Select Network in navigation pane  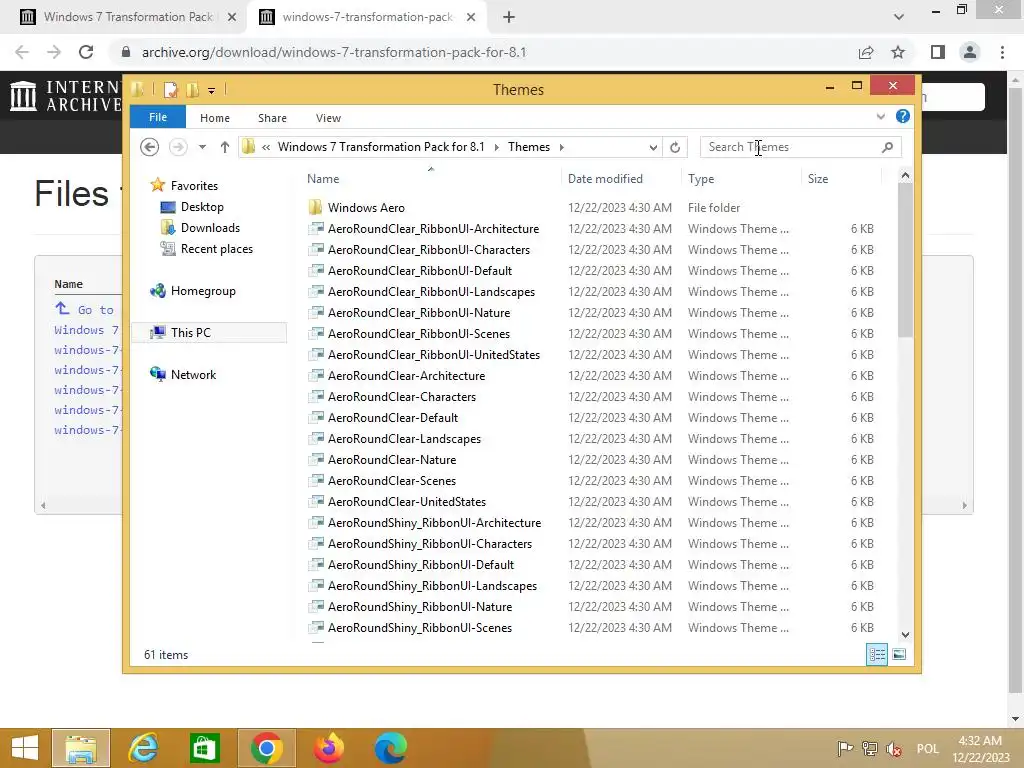click(x=183, y=375)
